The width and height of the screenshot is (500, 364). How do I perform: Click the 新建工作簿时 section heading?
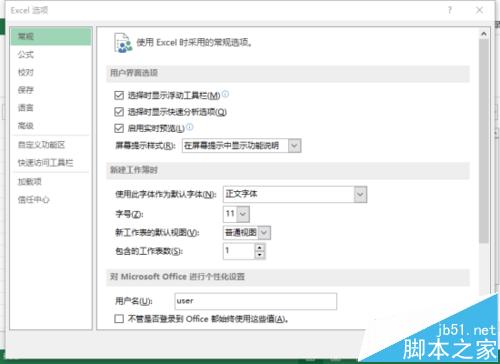point(134,170)
